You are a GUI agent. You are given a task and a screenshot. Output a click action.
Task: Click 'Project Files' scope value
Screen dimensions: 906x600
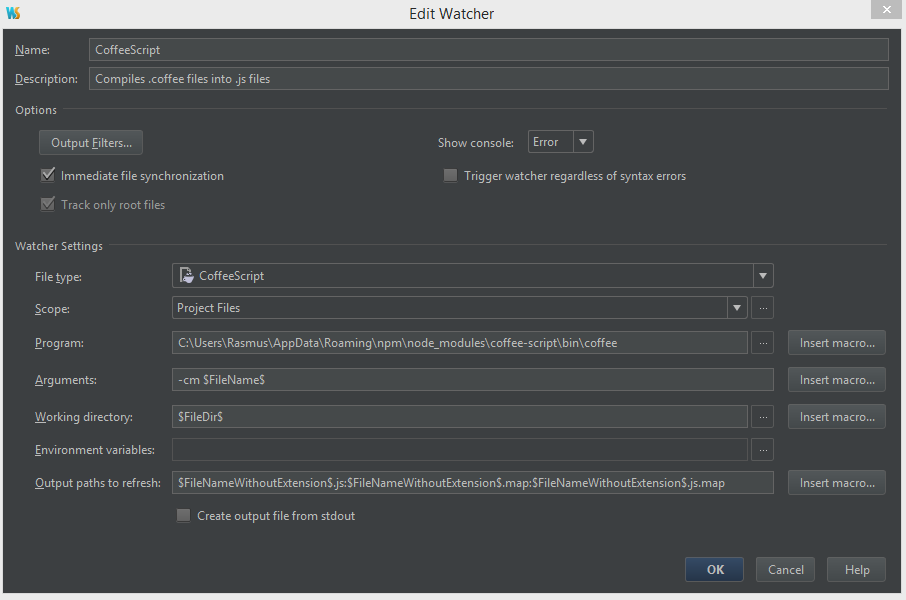click(x=208, y=308)
